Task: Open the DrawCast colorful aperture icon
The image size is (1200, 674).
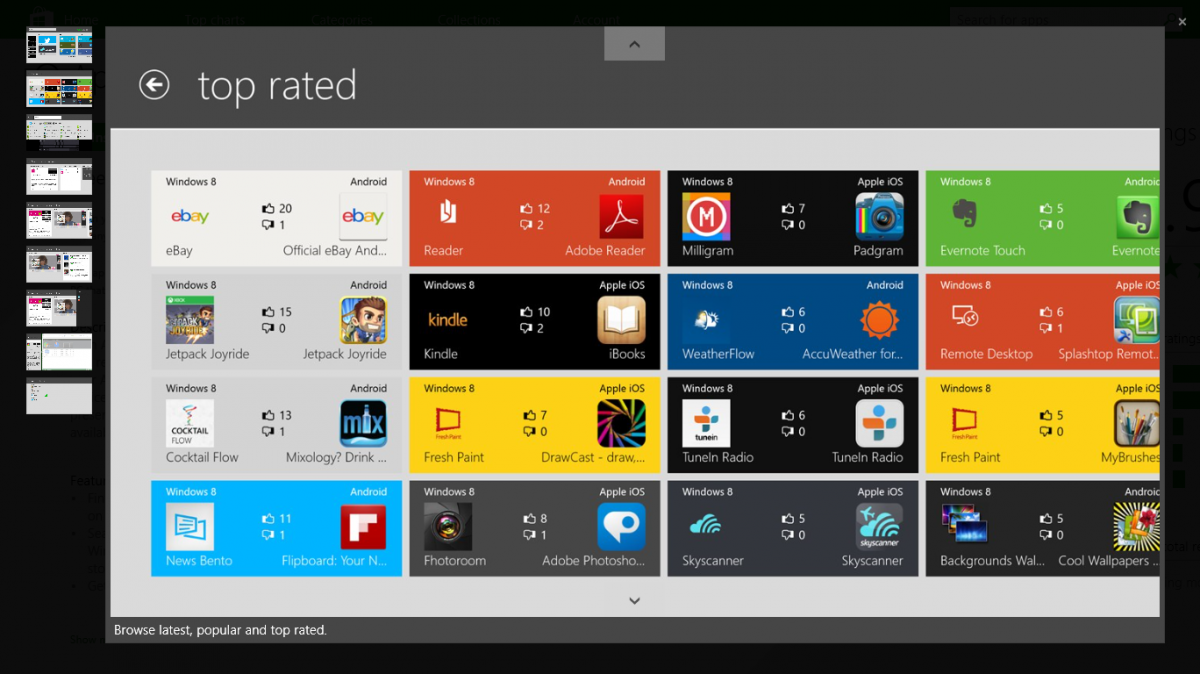Action: (x=622, y=423)
